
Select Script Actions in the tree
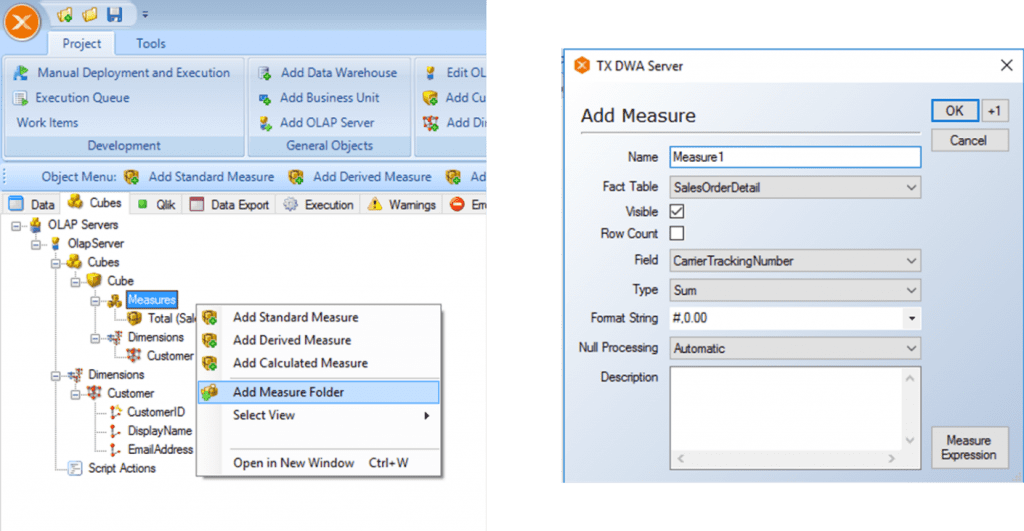pyautogui.click(x=121, y=468)
